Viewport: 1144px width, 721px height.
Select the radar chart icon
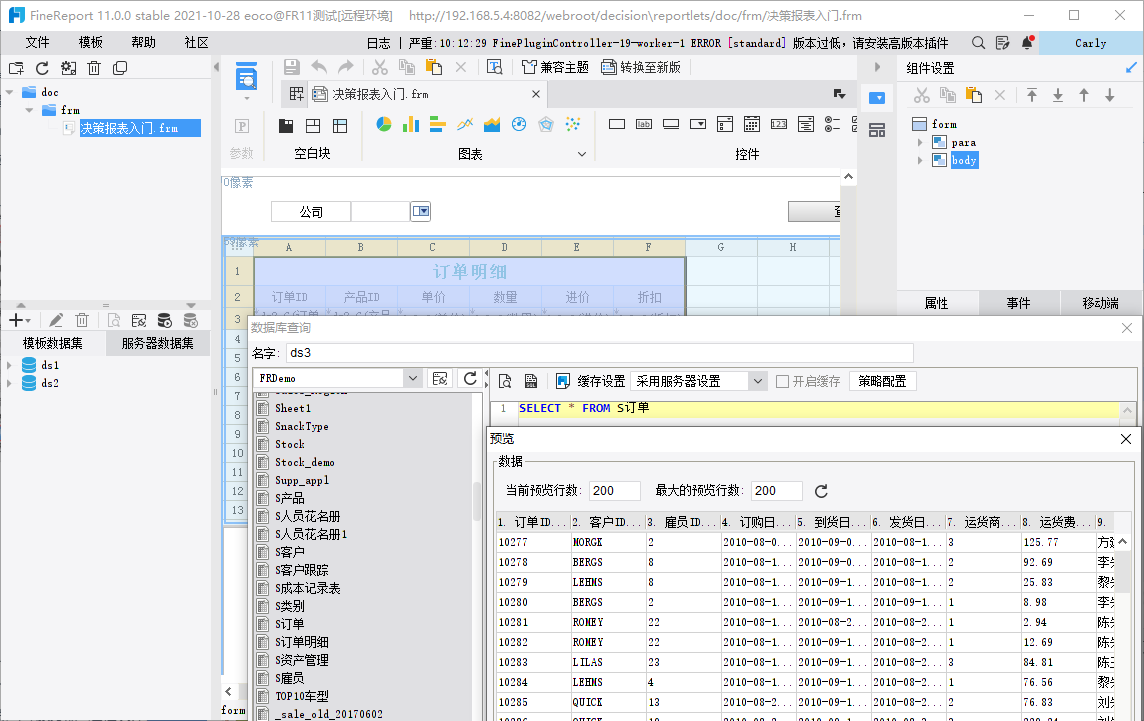click(546, 125)
